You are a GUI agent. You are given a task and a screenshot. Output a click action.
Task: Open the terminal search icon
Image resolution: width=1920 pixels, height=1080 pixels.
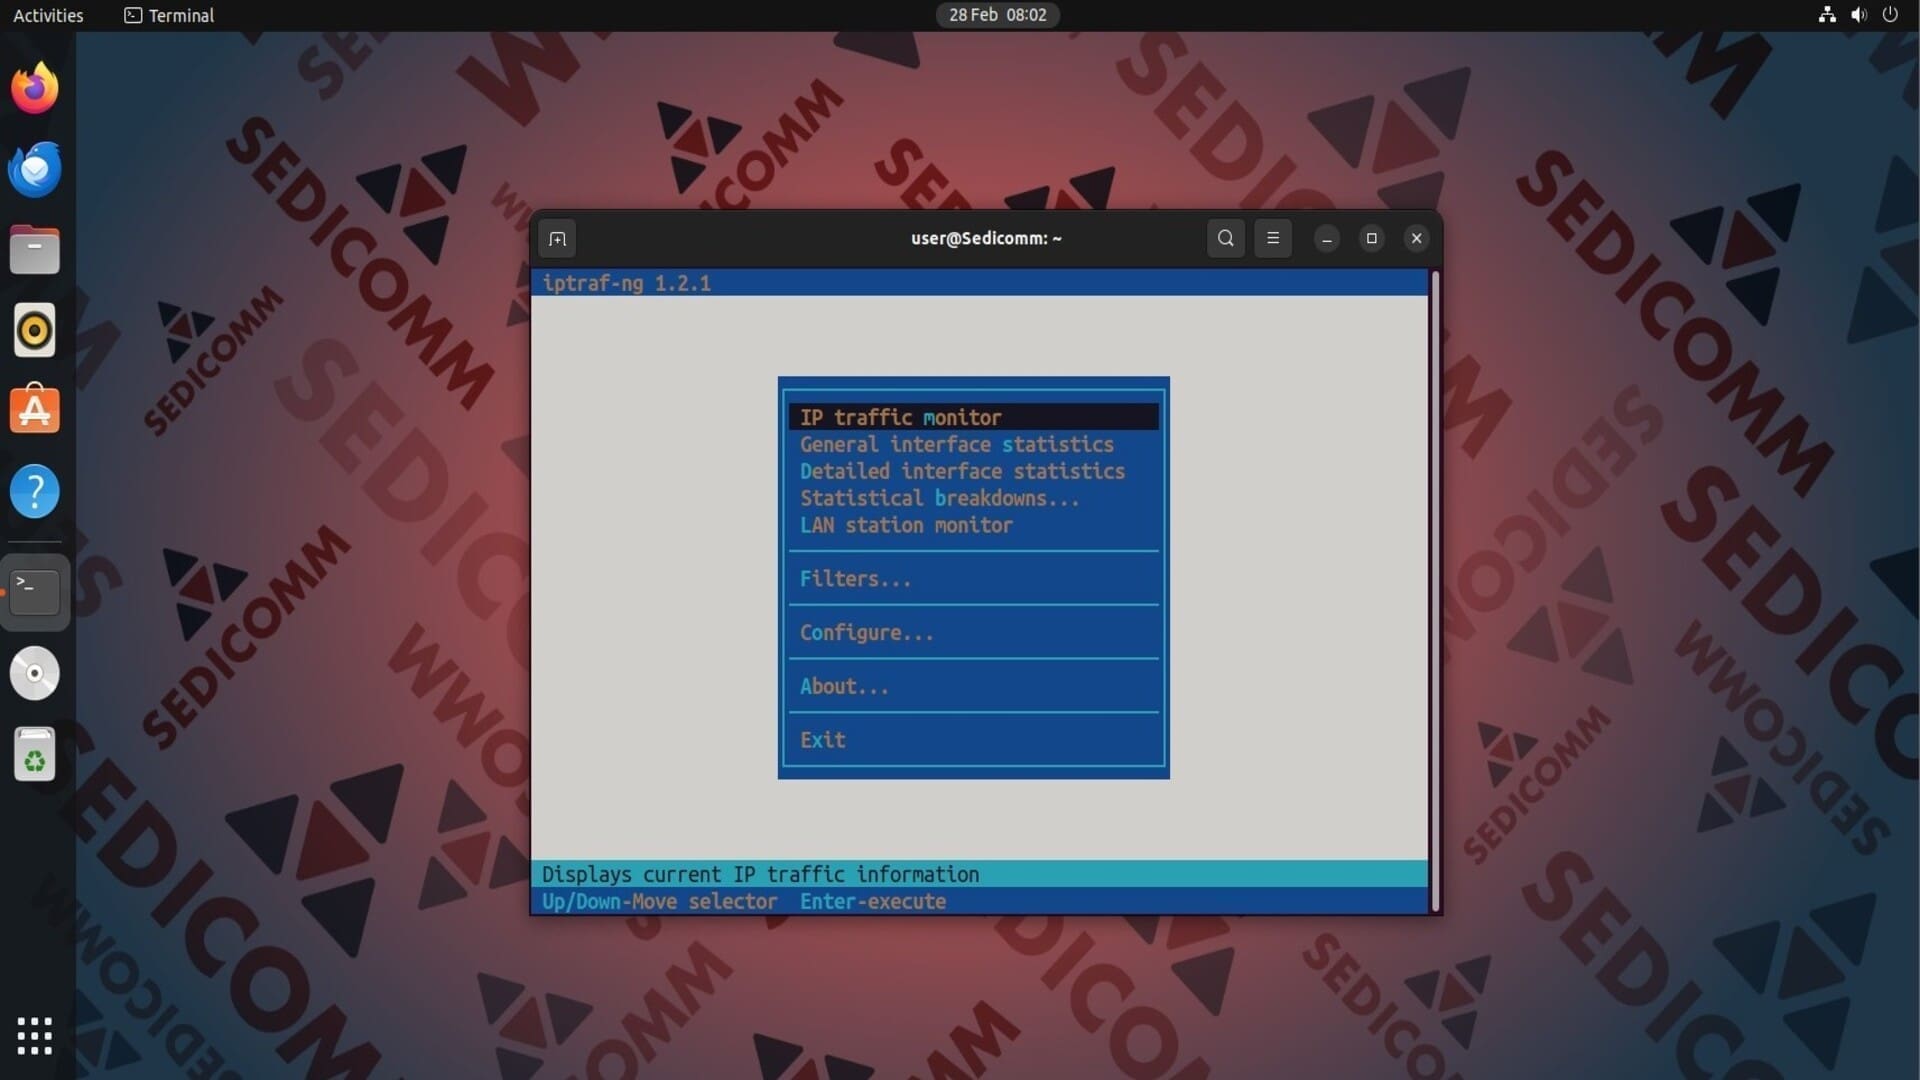click(x=1225, y=238)
